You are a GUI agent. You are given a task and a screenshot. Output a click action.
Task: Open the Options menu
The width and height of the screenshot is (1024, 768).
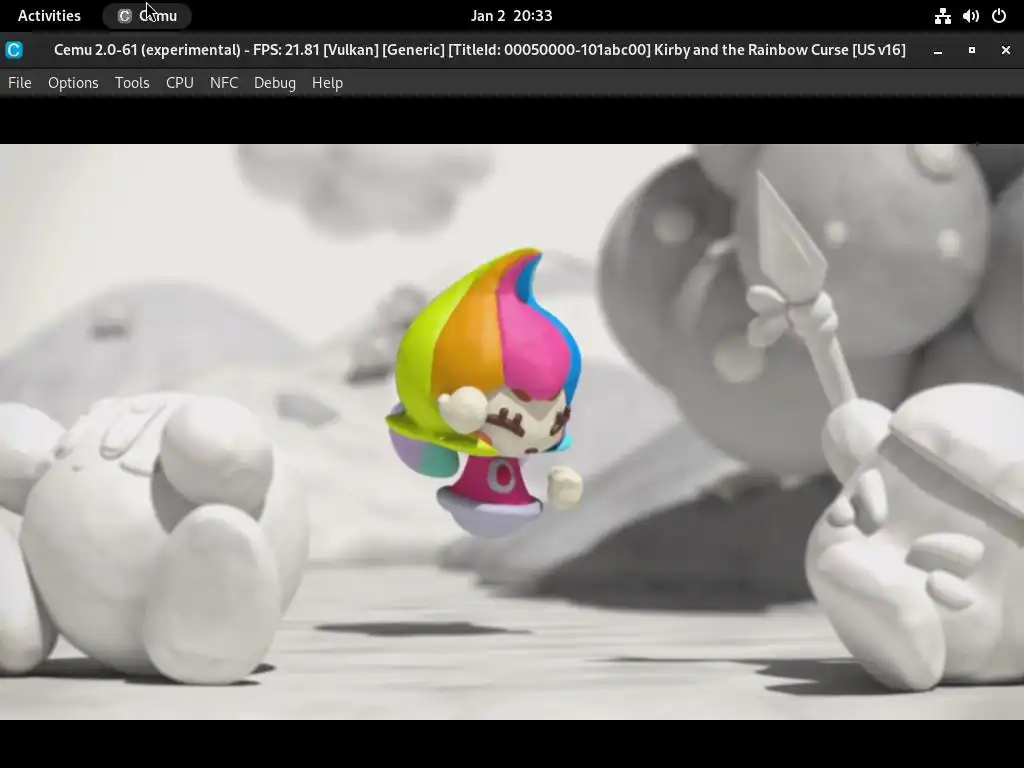coord(73,83)
